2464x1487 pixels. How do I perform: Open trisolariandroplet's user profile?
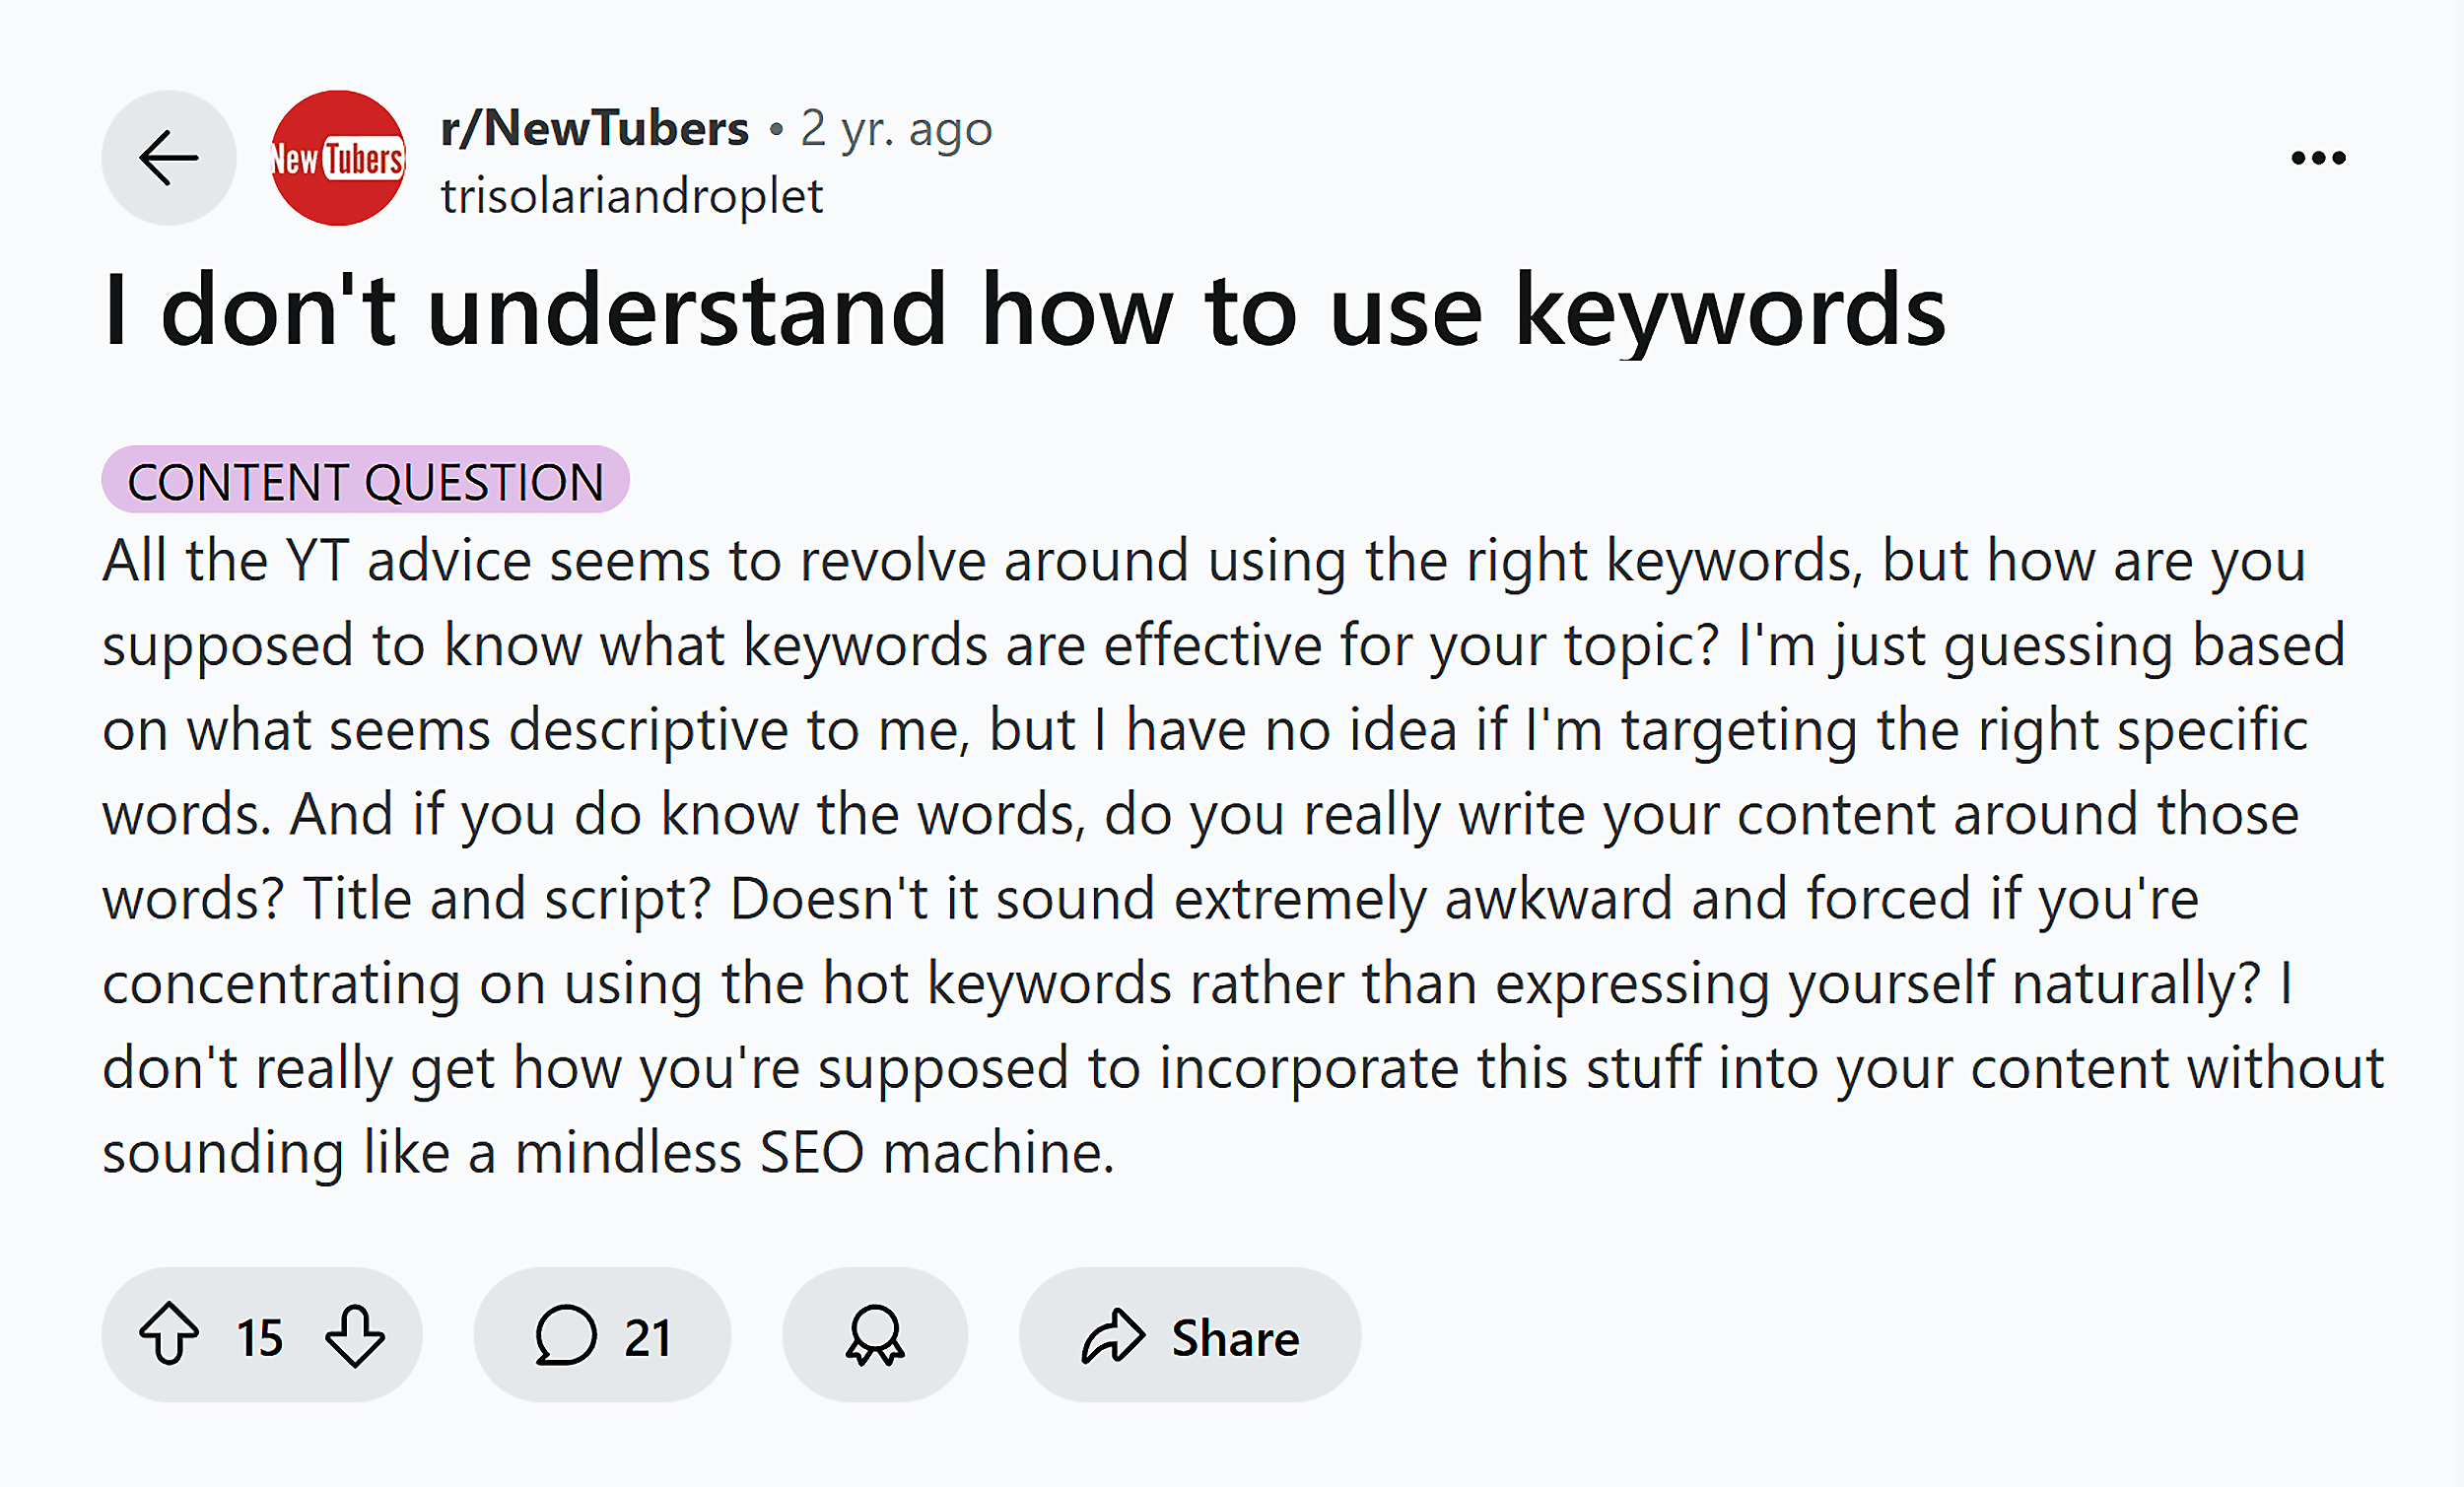tap(631, 196)
